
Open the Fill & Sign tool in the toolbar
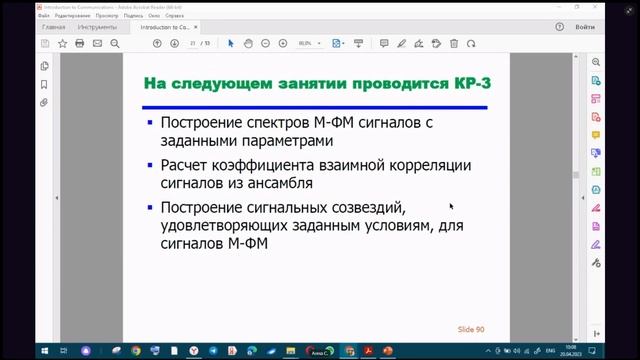(419, 43)
